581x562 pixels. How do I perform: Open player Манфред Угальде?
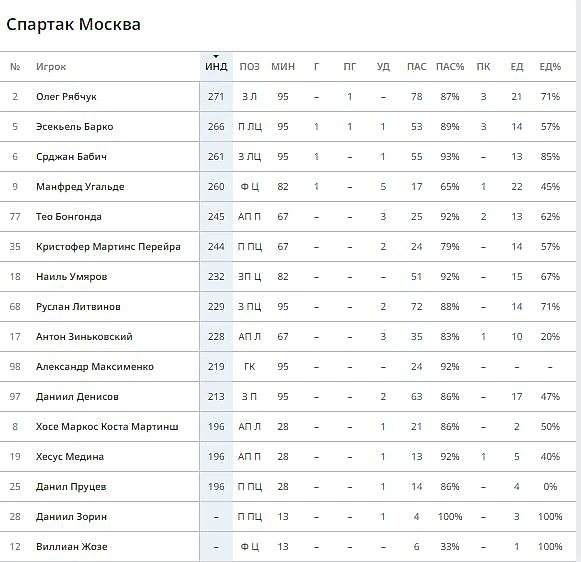coord(80,187)
